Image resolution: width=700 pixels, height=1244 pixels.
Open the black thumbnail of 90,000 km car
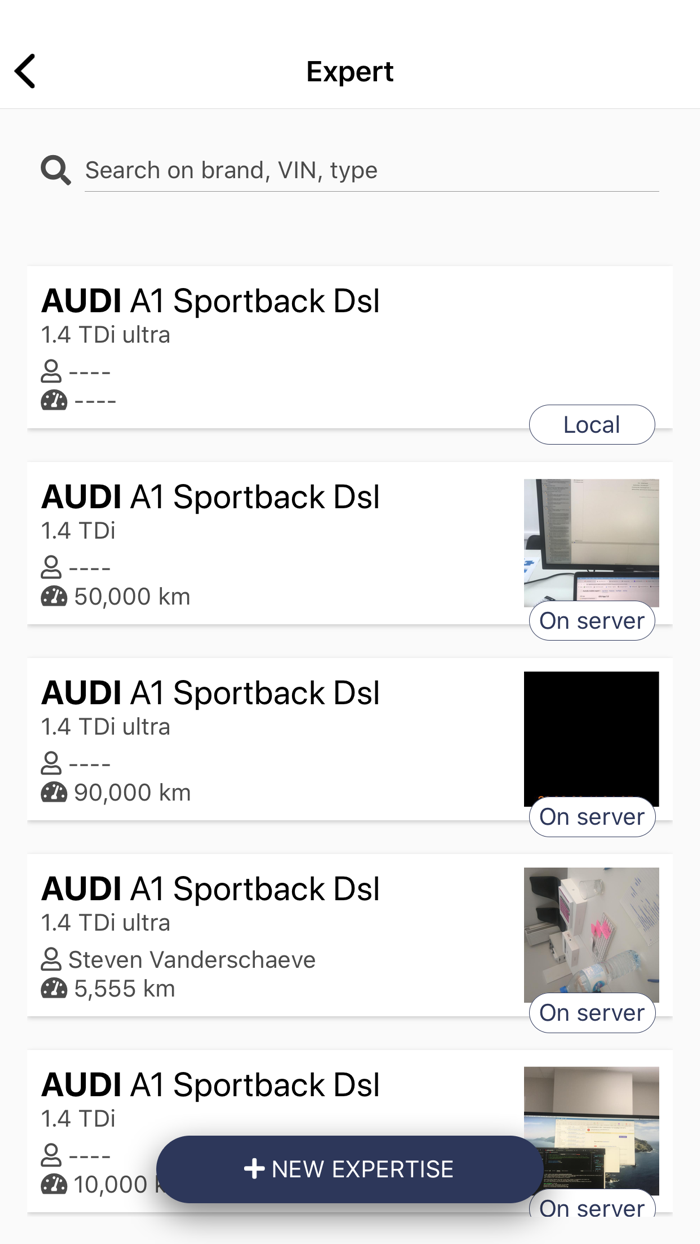591,737
